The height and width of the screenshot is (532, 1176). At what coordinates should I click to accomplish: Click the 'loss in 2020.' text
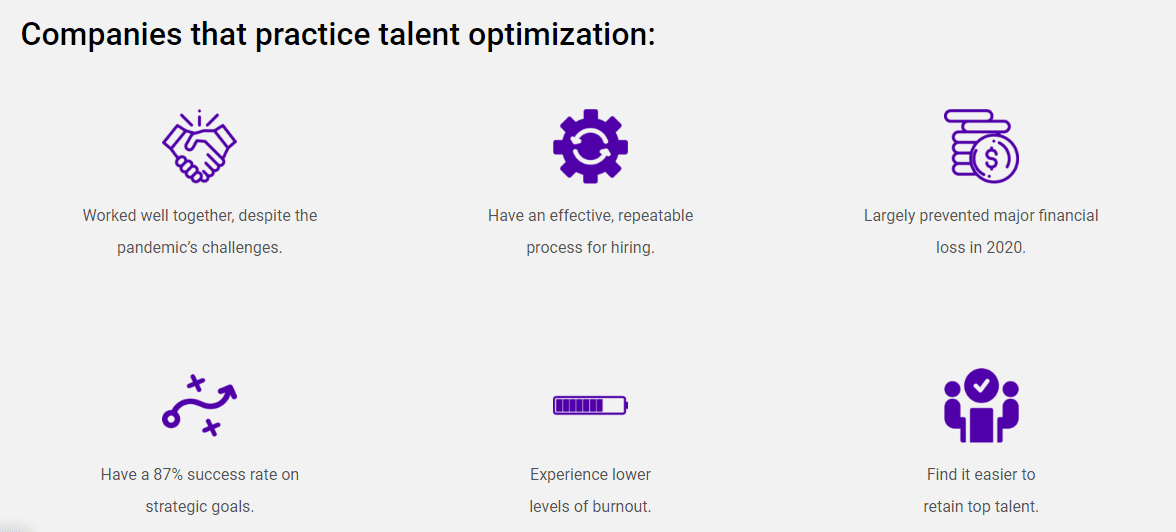pos(981,248)
